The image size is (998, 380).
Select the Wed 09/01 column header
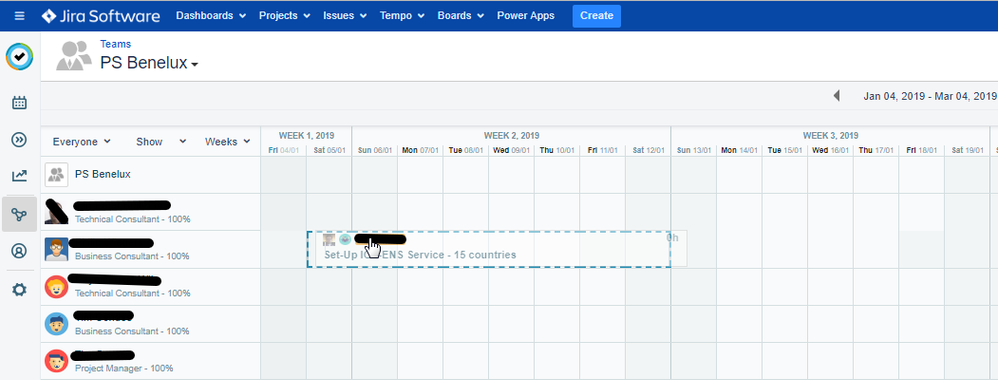click(511, 151)
